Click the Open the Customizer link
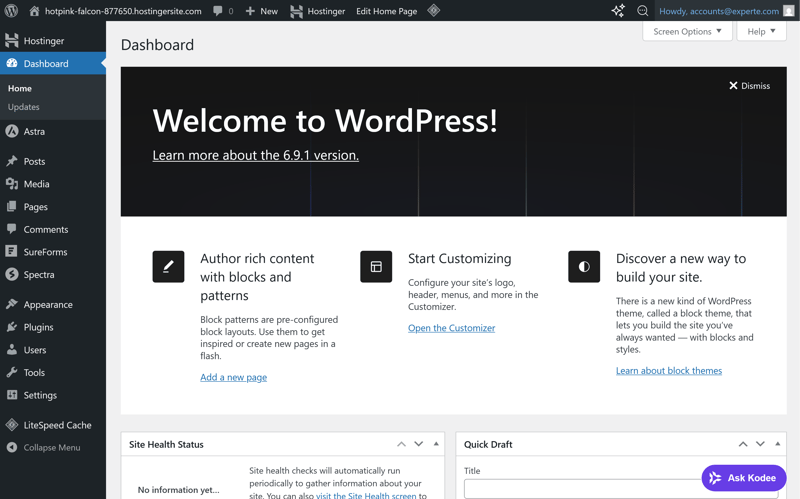Image resolution: width=800 pixels, height=499 pixels. coord(451,328)
